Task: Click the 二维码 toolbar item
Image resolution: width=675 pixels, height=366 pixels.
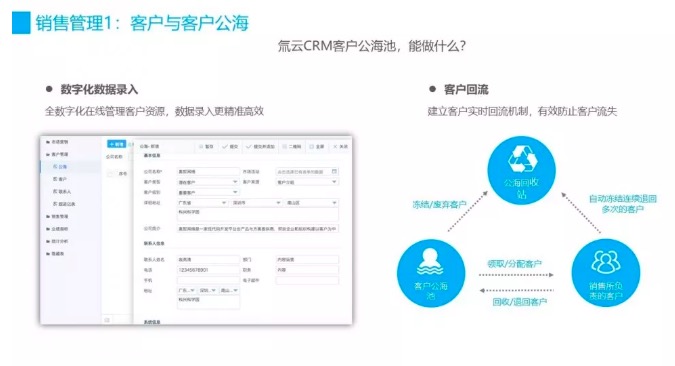Action: pyautogui.click(x=291, y=146)
